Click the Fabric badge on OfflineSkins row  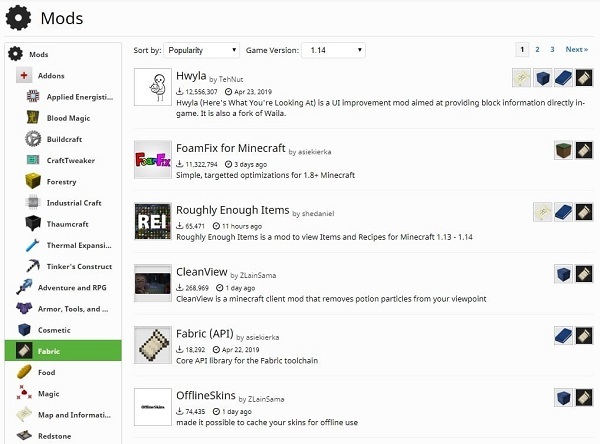pos(584,398)
